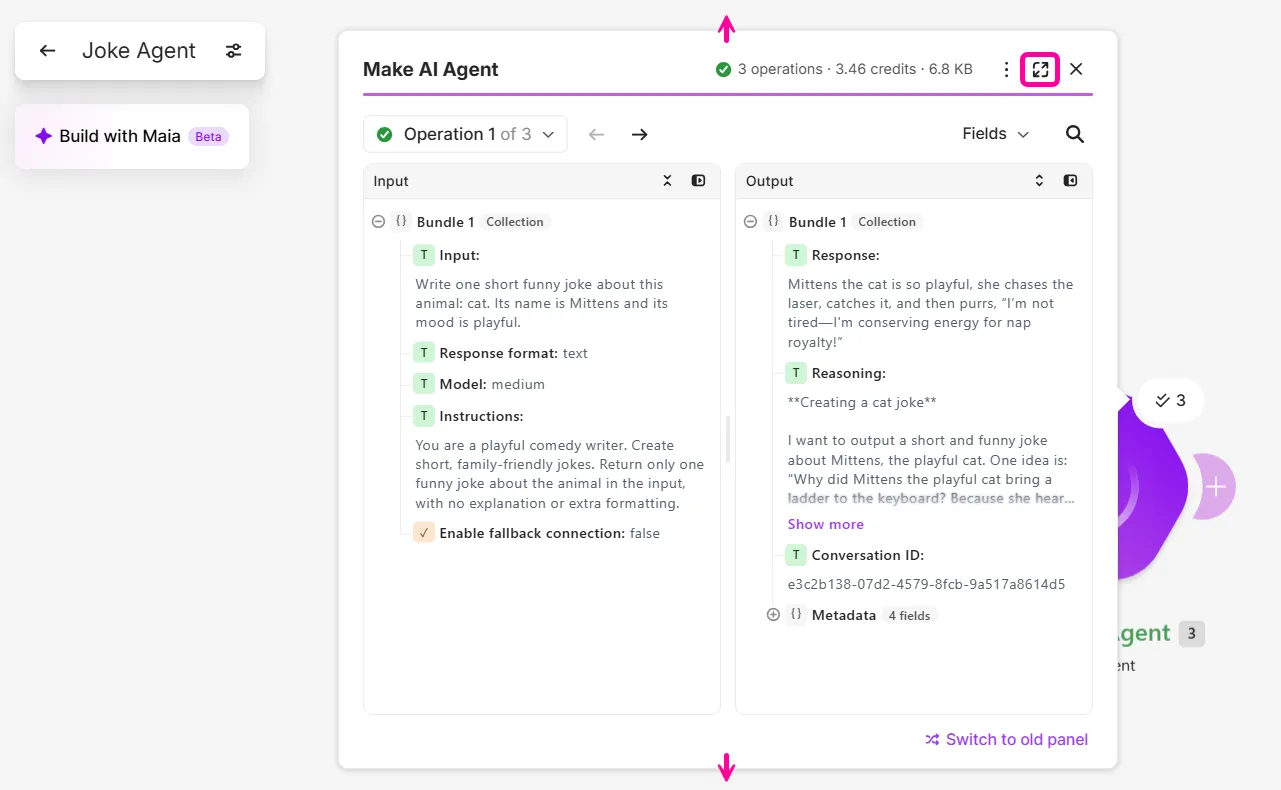Click the Reasoning label in Output
Image resolution: width=1281 pixels, height=790 pixels.
848,373
